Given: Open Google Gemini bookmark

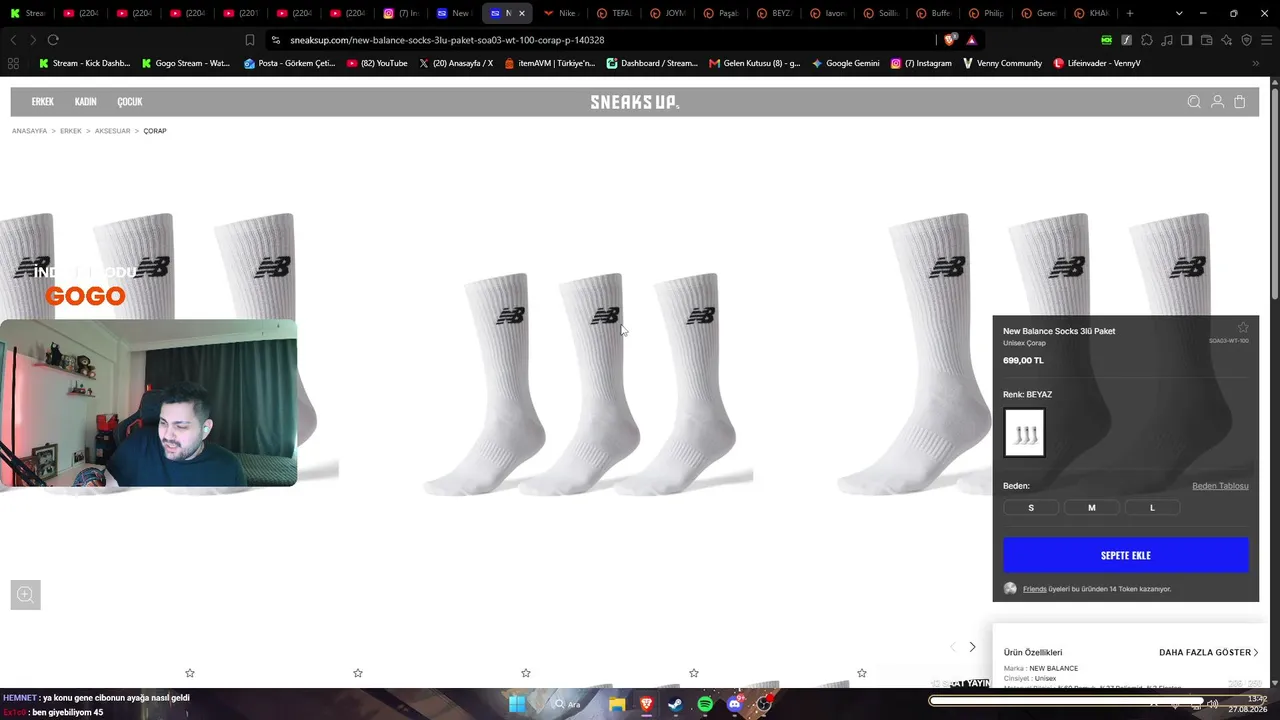Looking at the screenshot, I should pos(846,63).
